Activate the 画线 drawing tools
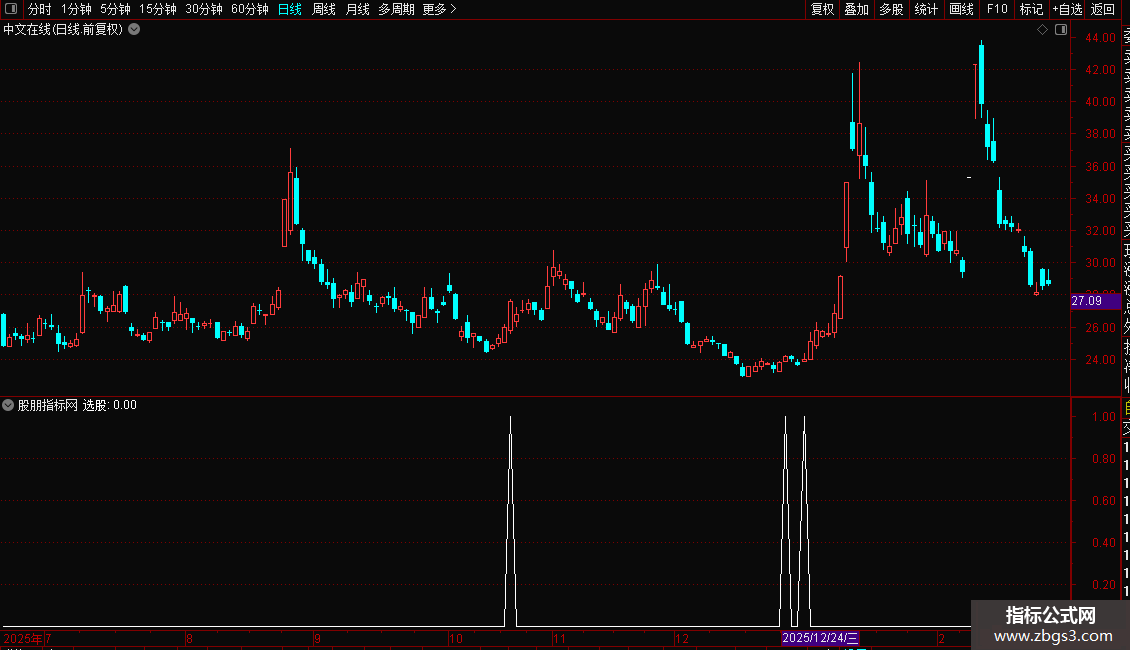Screen dimensions: 1130x650 tap(961, 9)
